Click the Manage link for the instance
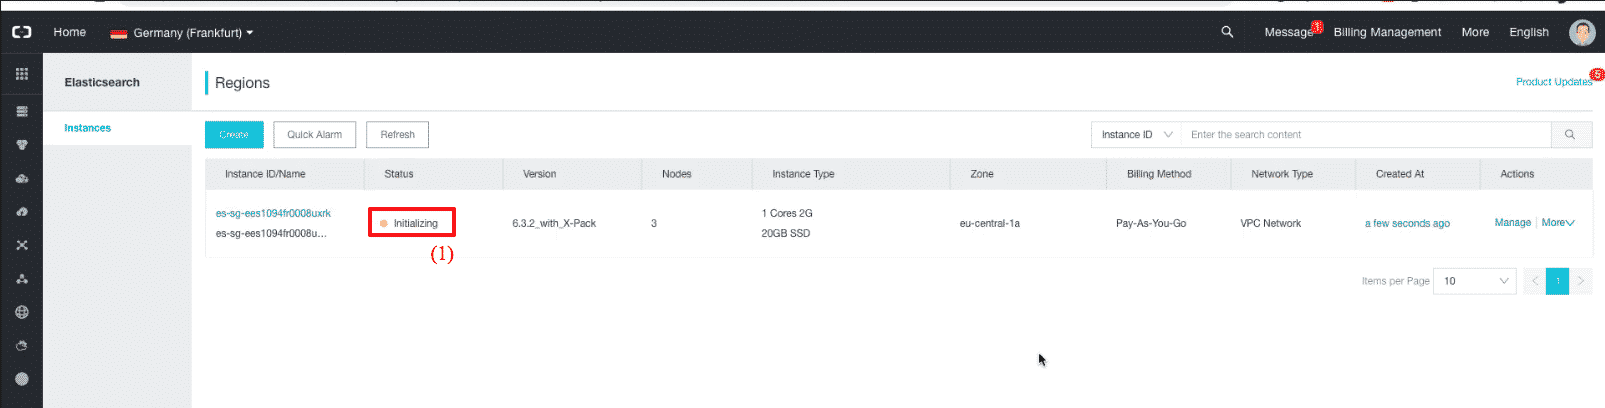Viewport: 1605px width, 408px height. pos(1512,223)
